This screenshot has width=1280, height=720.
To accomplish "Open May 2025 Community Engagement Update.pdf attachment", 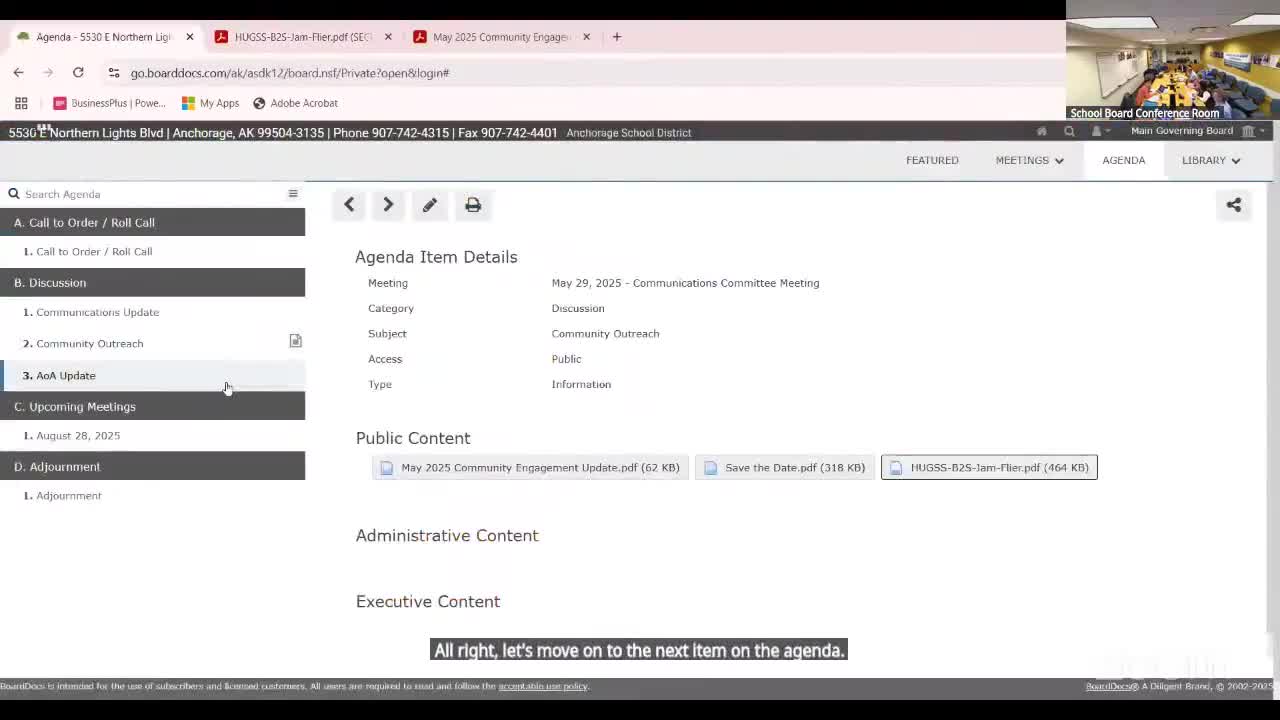I will tap(530, 467).
